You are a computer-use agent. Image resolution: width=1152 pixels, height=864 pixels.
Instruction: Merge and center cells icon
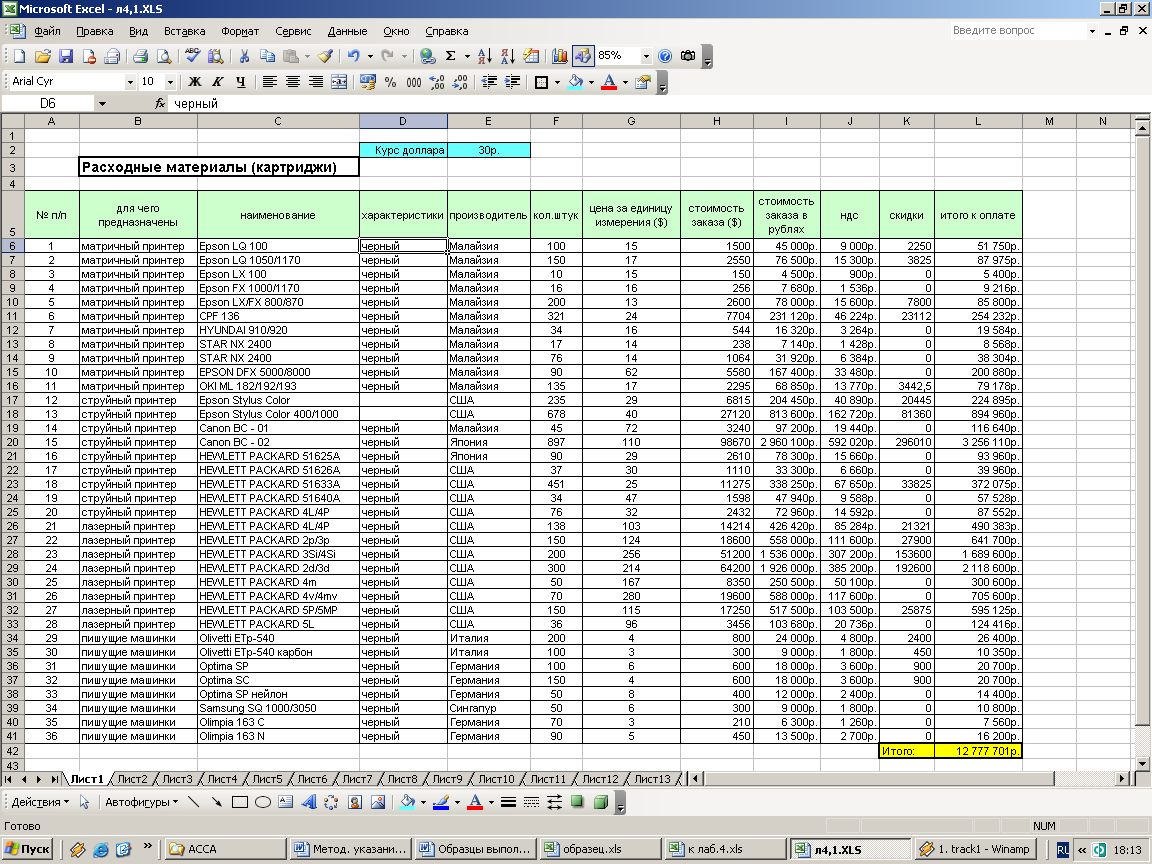point(339,82)
